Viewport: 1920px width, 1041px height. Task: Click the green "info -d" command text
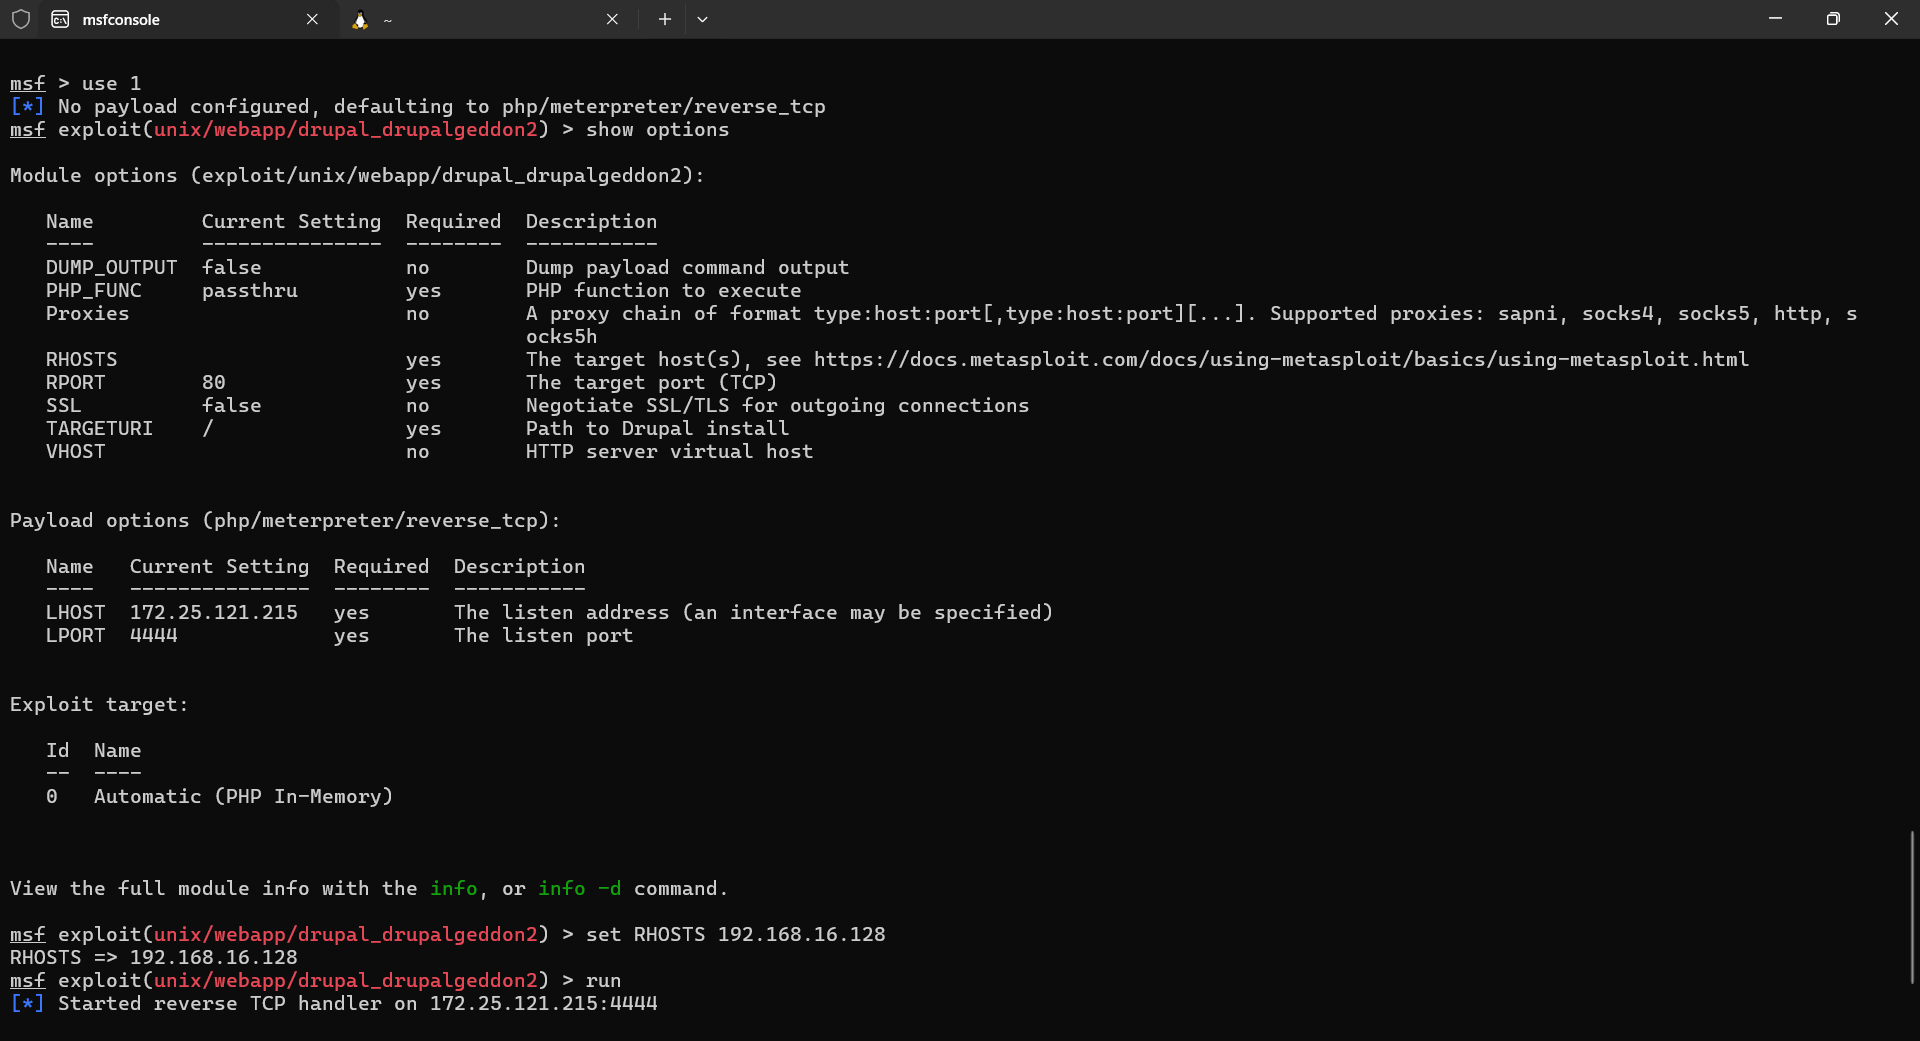(x=579, y=888)
